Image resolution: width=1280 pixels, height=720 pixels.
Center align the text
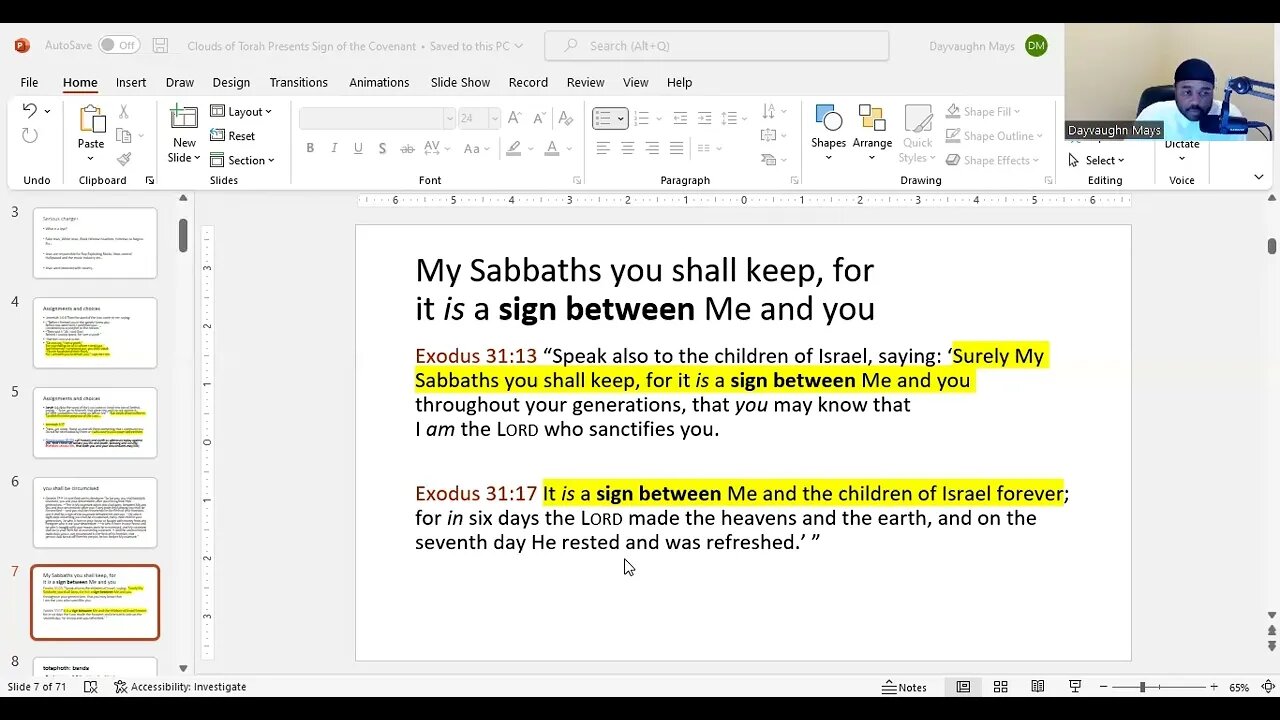point(627,148)
